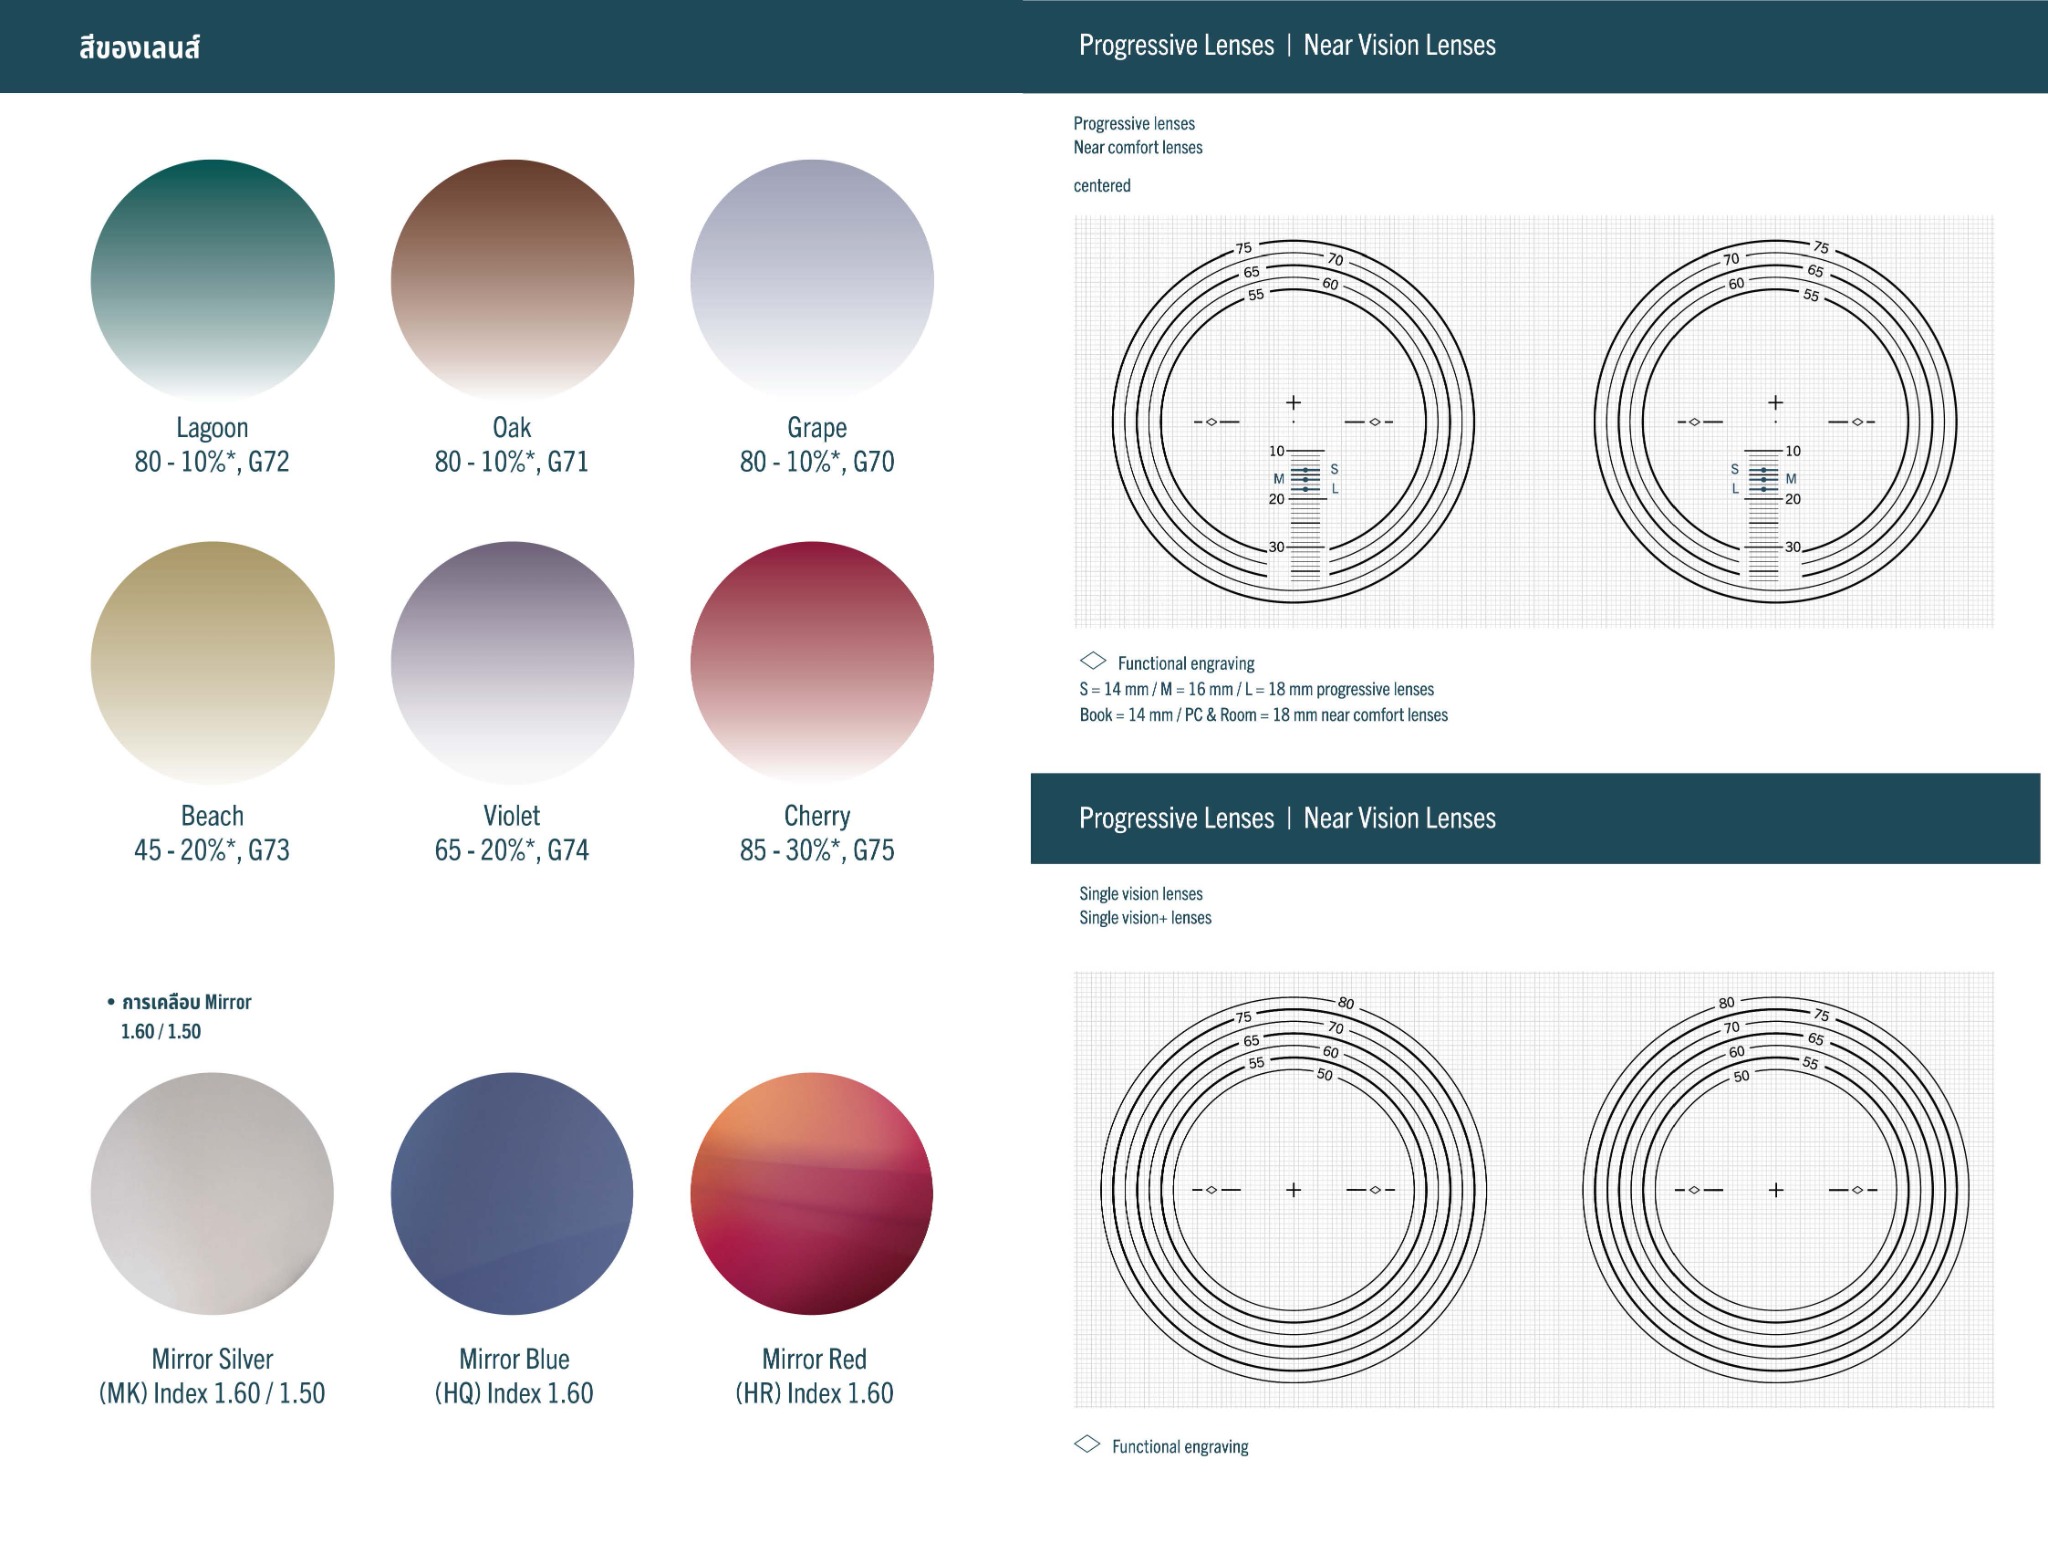Image resolution: width=2048 pixels, height=1563 pixels.
Task: Click the Lagoon green gradient lens swatch
Action: (x=212, y=281)
